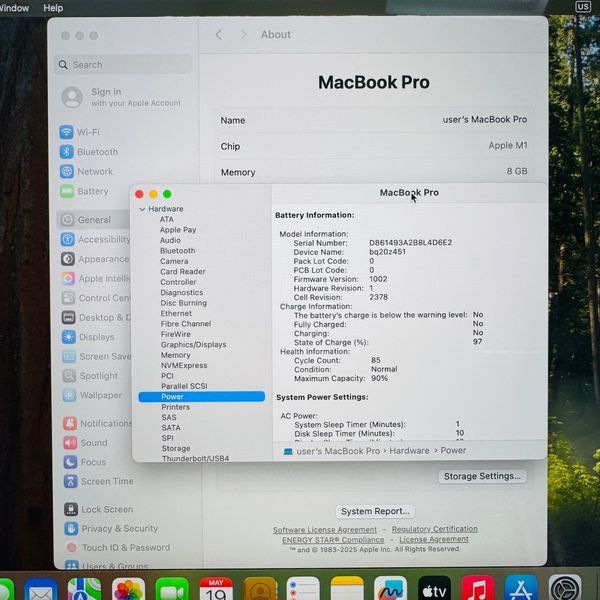Open Lock Screen settings in sidebar
The image size is (600, 600).
pyautogui.click(x=99, y=509)
